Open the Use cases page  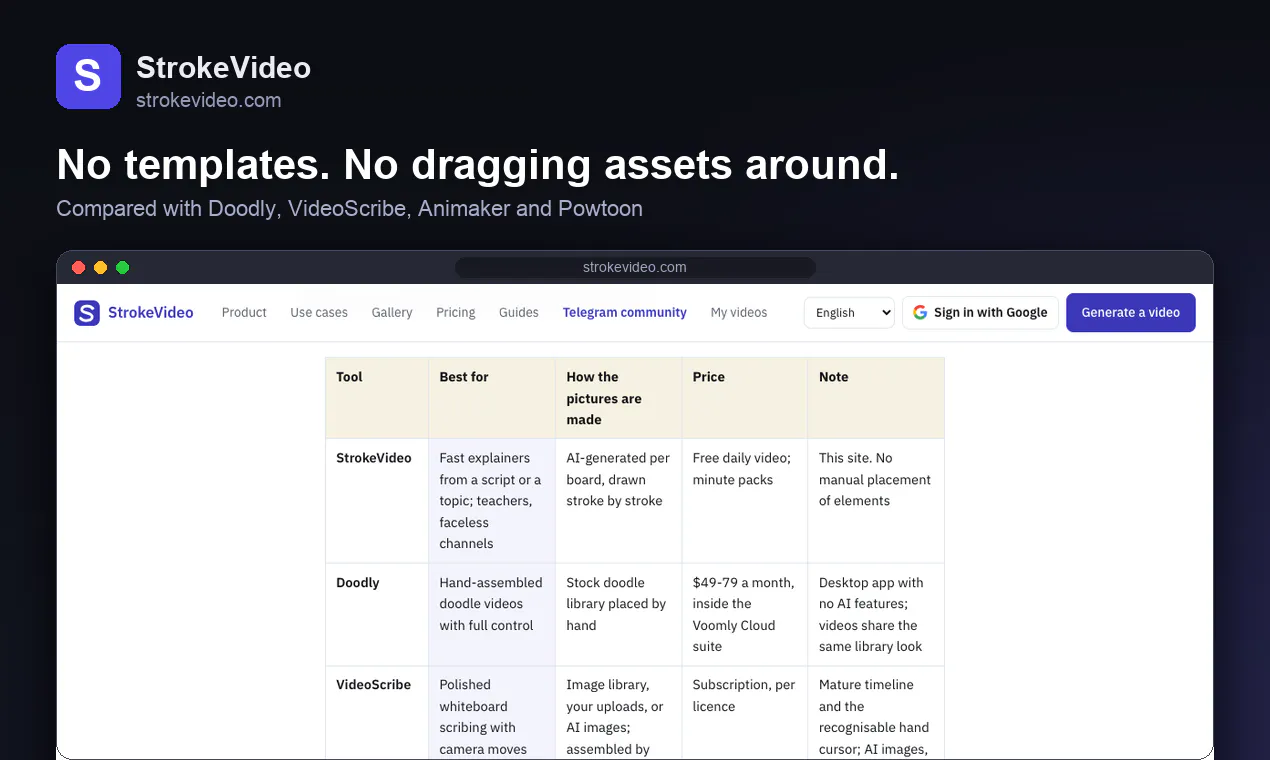pyautogui.click(x=319, y=313)
